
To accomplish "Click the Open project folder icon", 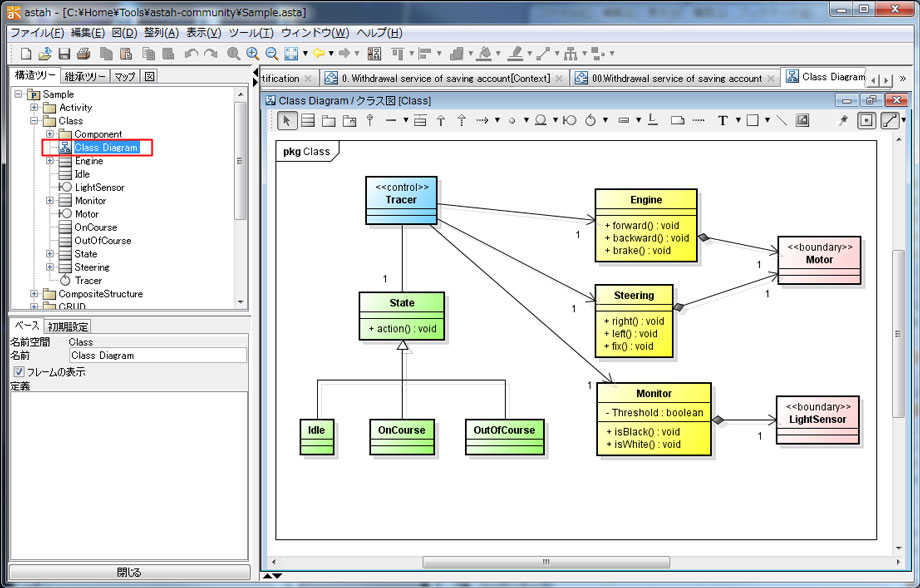I will (45, 54).
